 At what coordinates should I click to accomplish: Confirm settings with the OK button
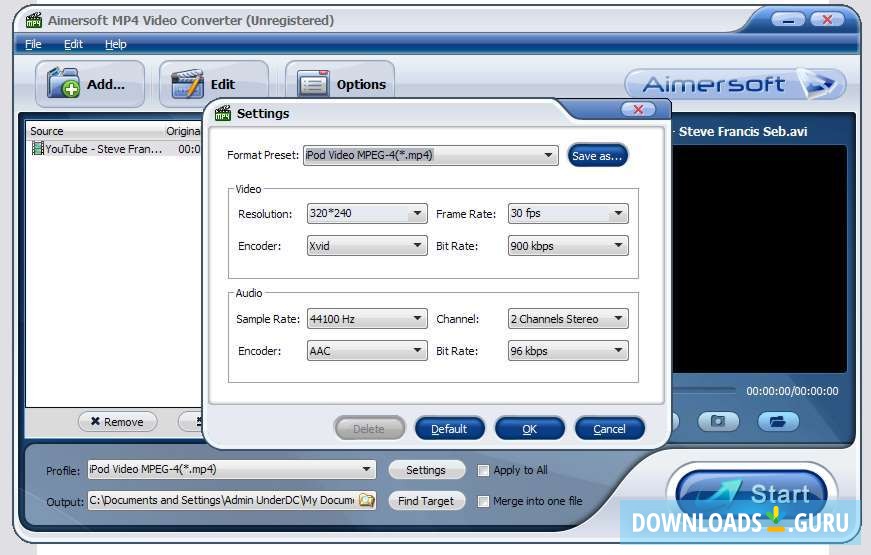click(x=529, y=428)
